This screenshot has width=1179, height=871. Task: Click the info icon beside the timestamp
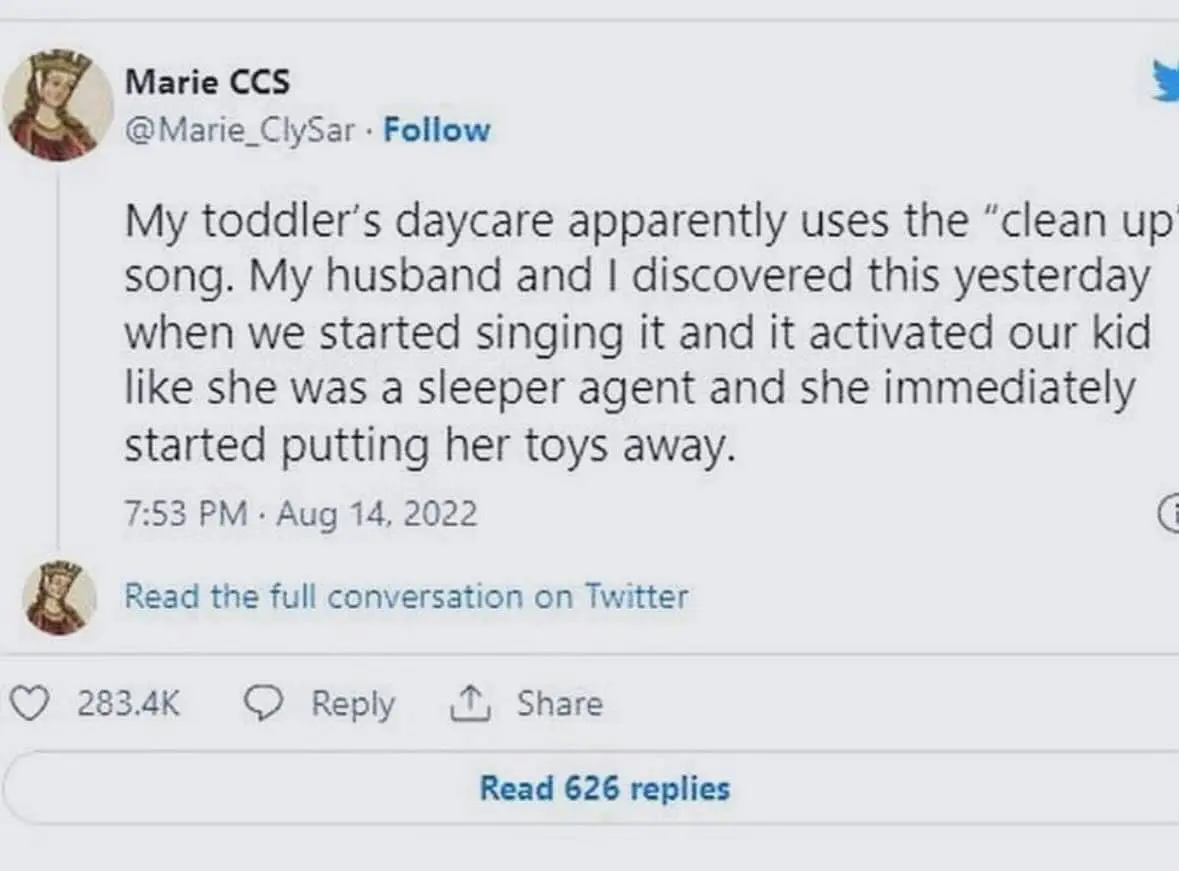(1169, 512)
